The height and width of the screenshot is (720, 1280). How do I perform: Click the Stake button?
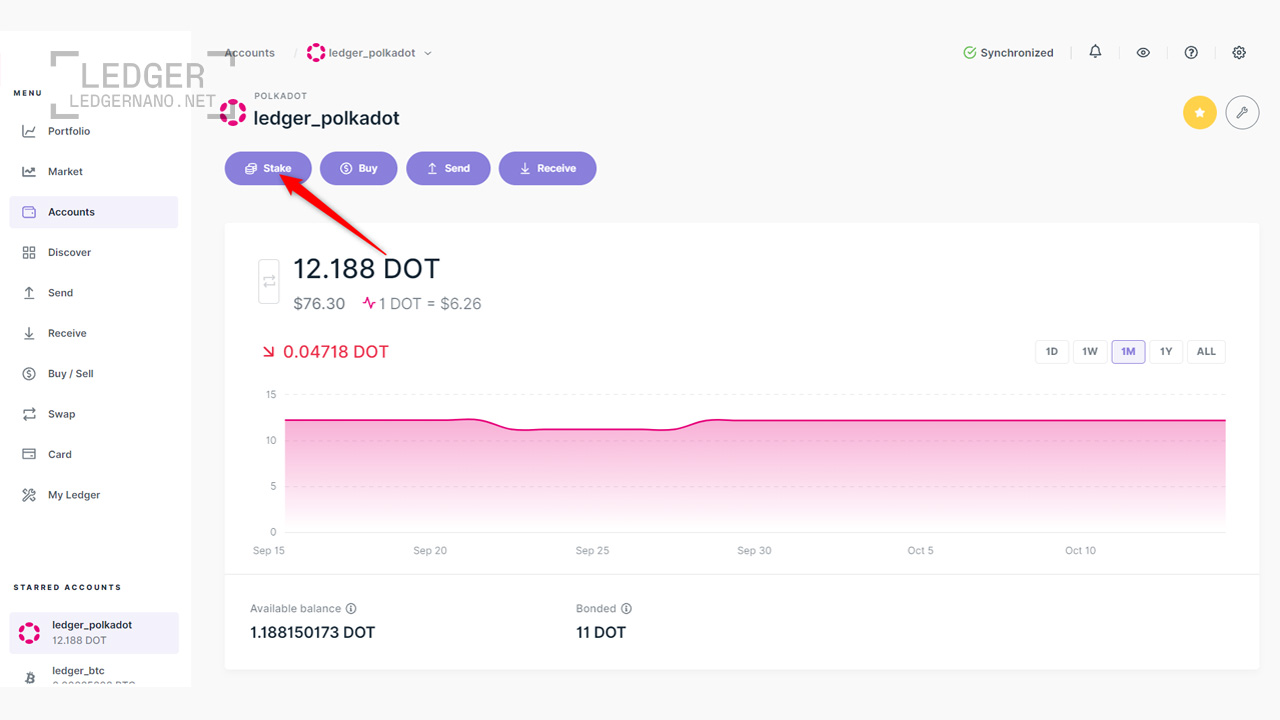[268, 168]
